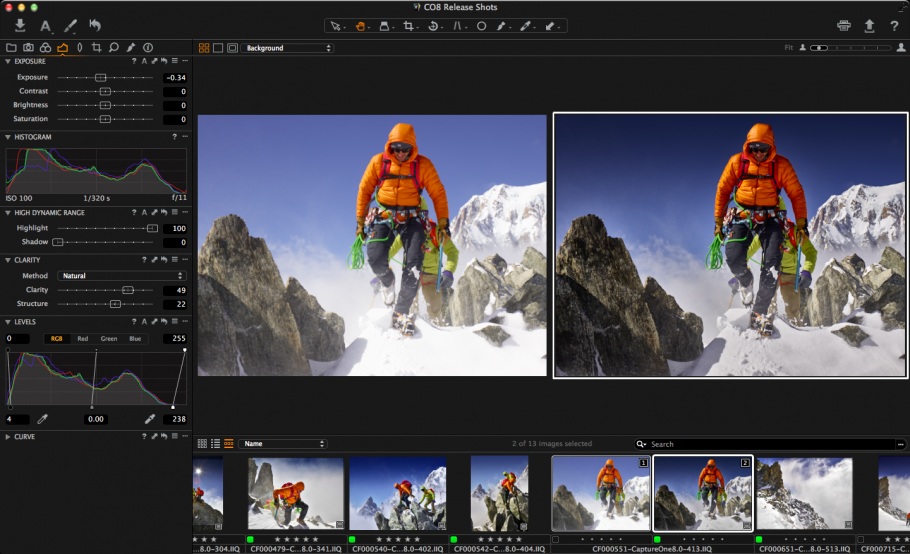Screen dimensions: 910x554
Task: Select the Blue channel tab in Levels
Action: pos(134,339)
